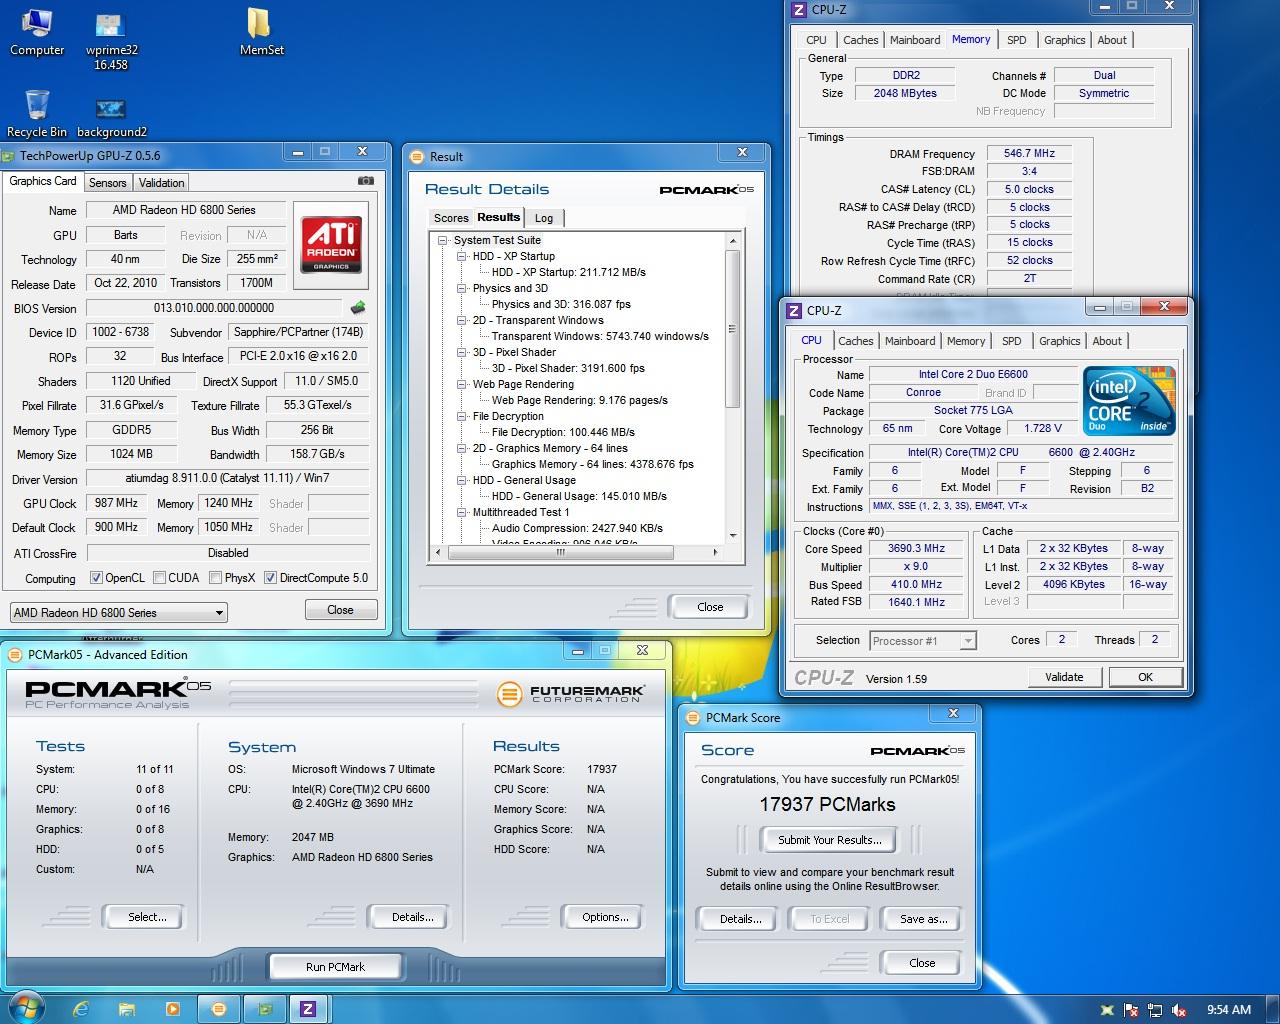Collapse the File Decryption node
This screenshot has height=1024, width=1280.
click(462, 416)
